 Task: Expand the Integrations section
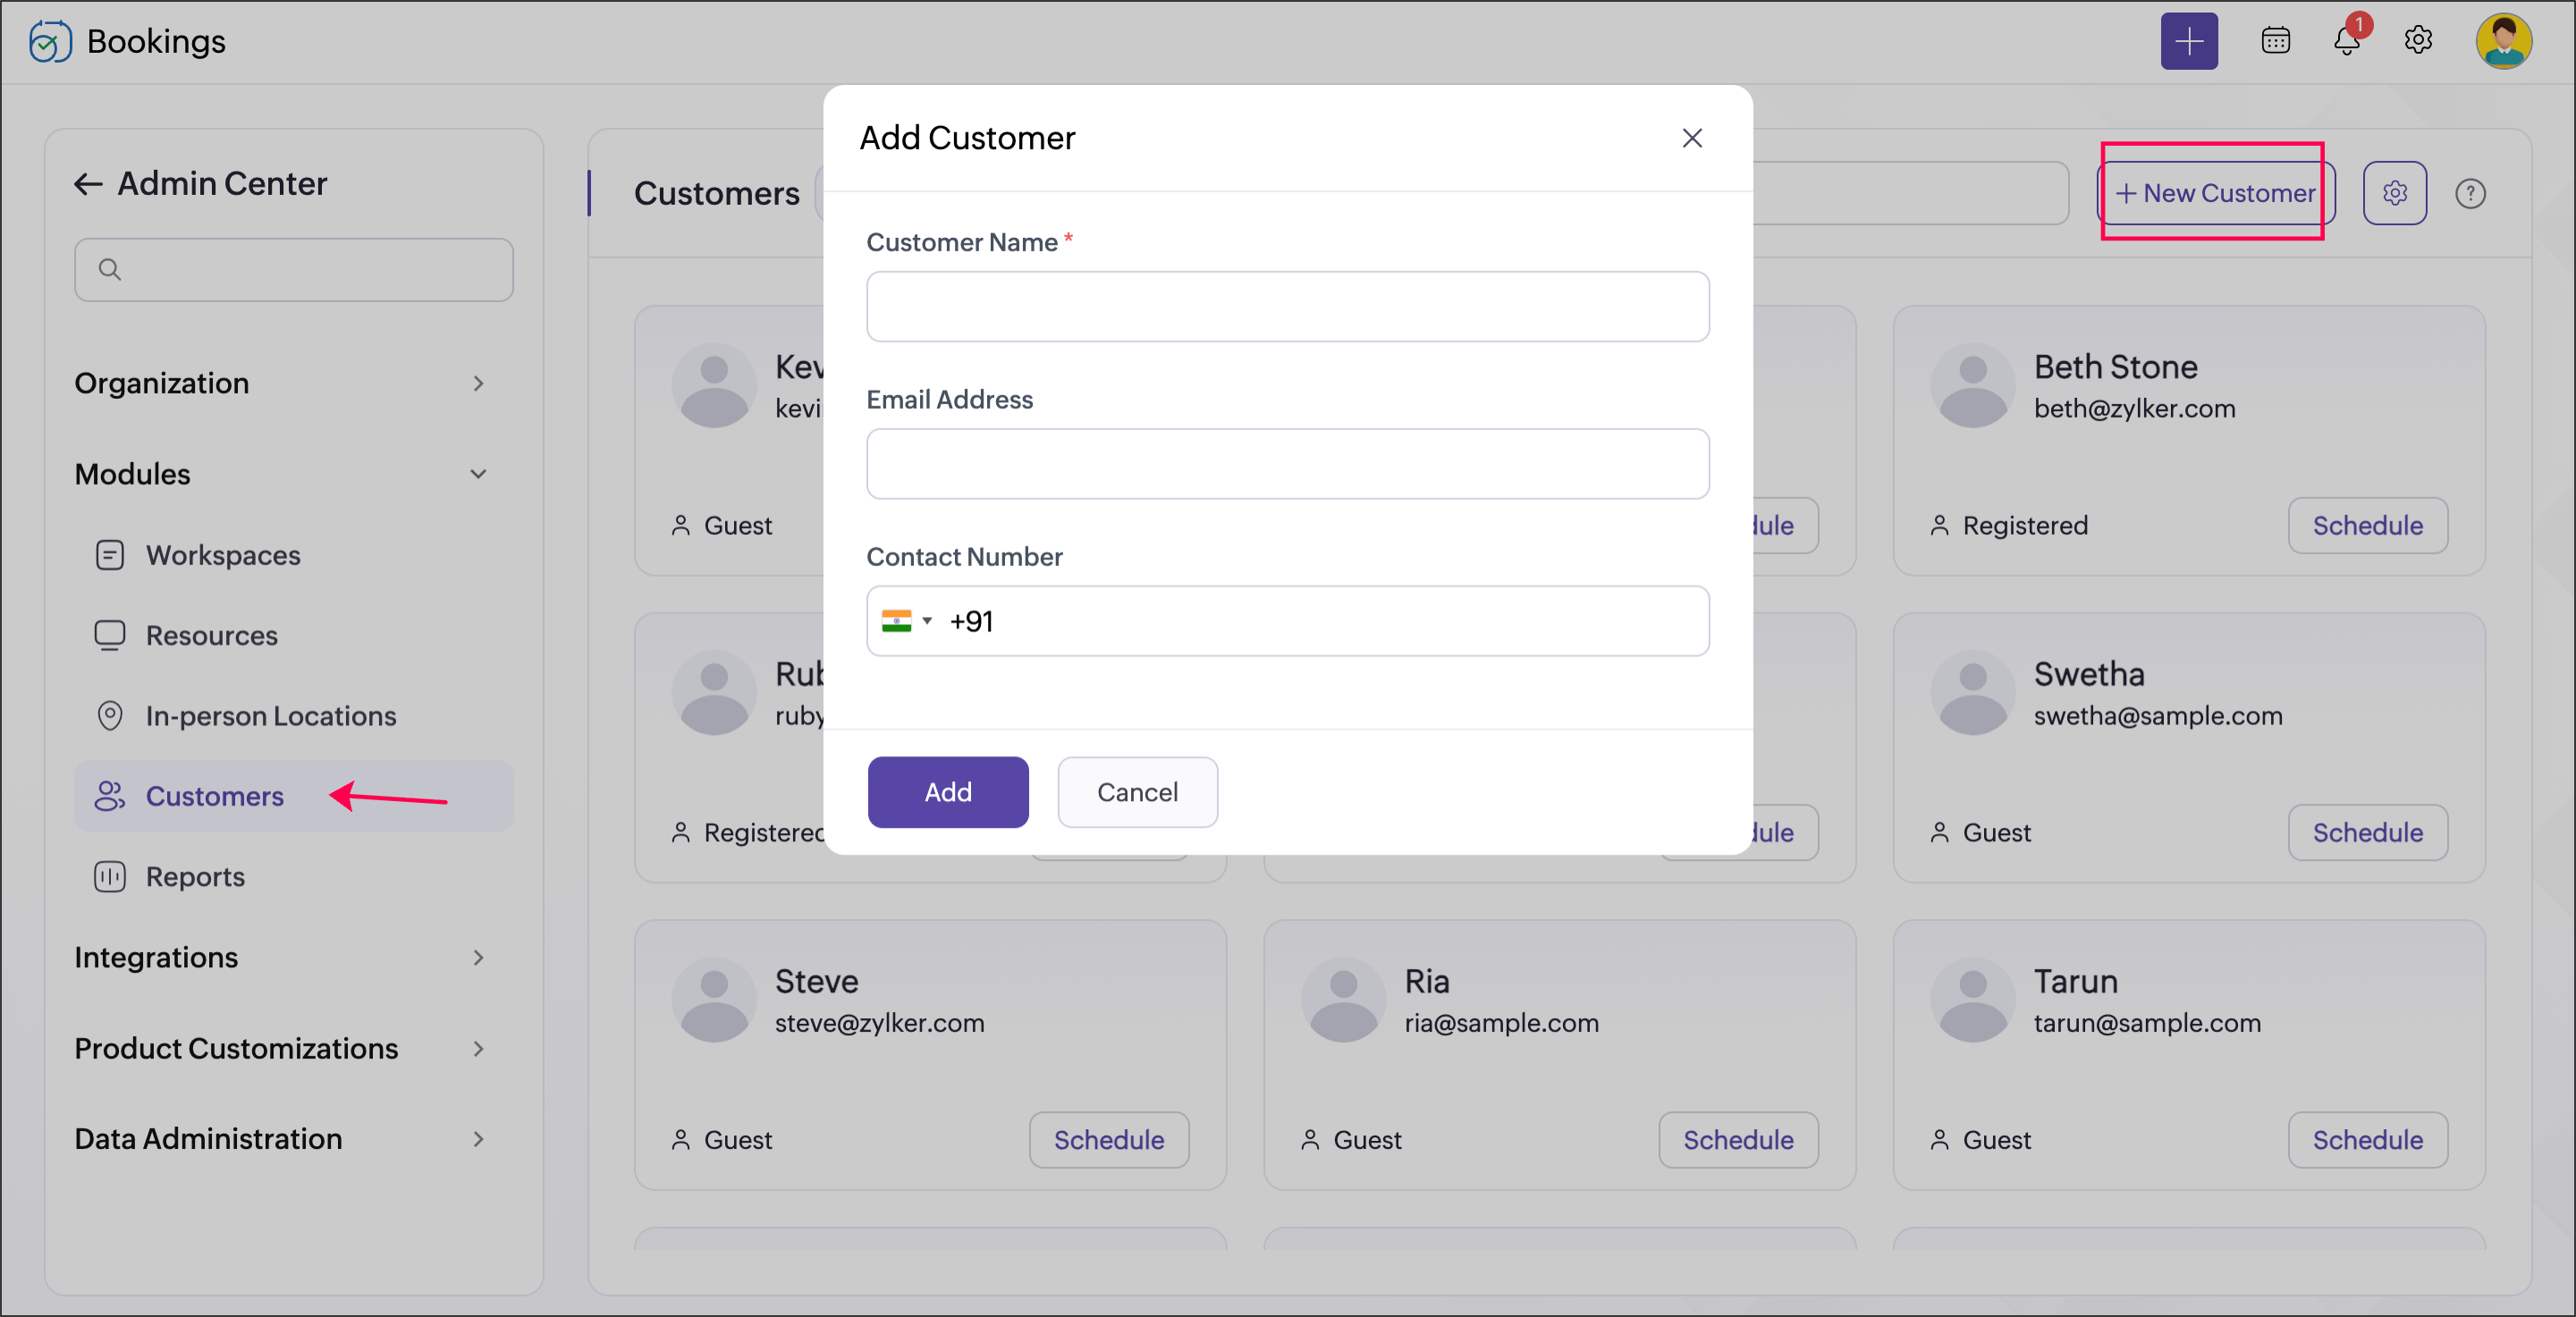pyautogui.click(x=478, y=958)
